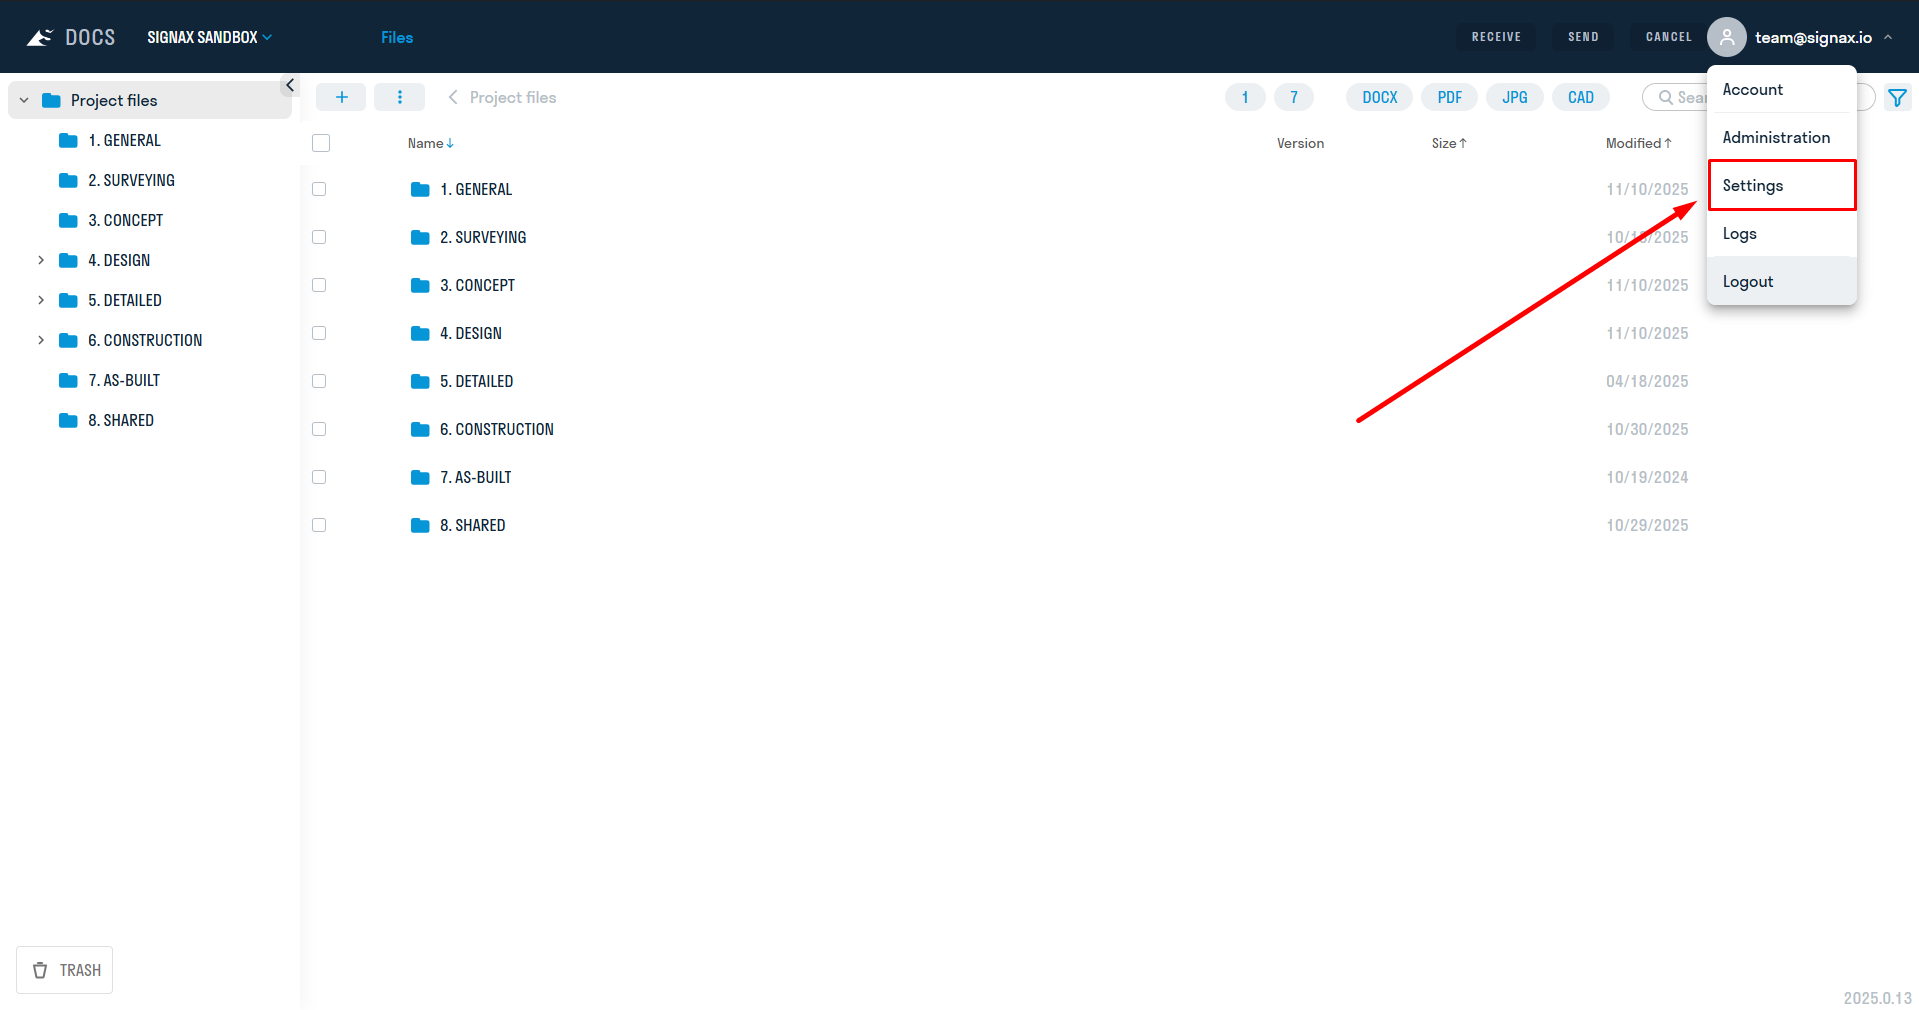Click the filter chip labeled 1
Viewport: 1919px width, 1010px height.
click(x=1245, y=97)
